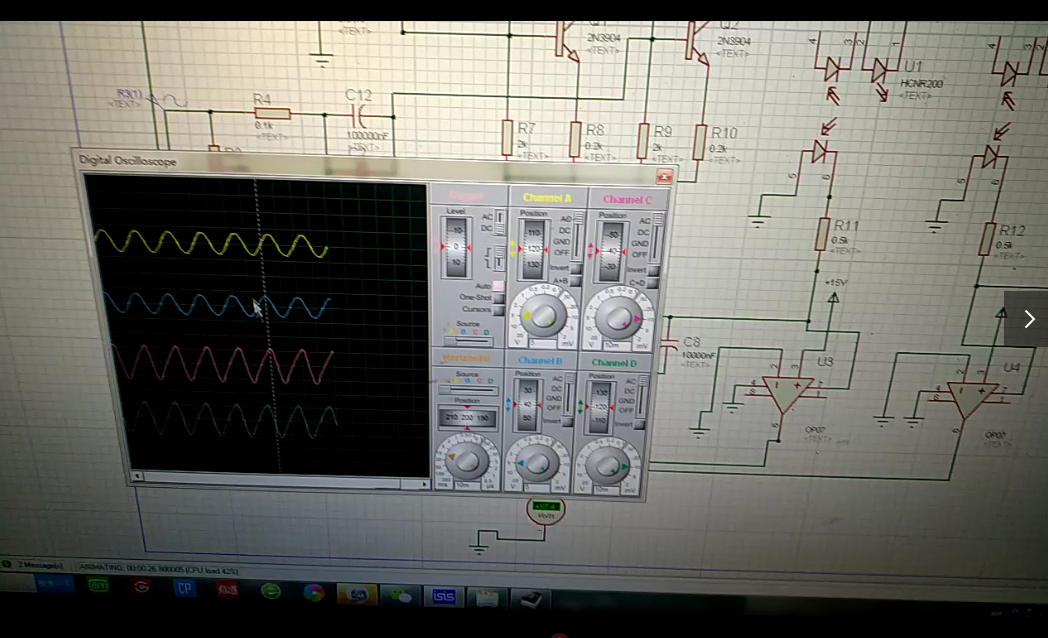This screenshot has width=1048, height=638.
Task: Select resistor R7 in the schematic
Action: coord(507,138)
